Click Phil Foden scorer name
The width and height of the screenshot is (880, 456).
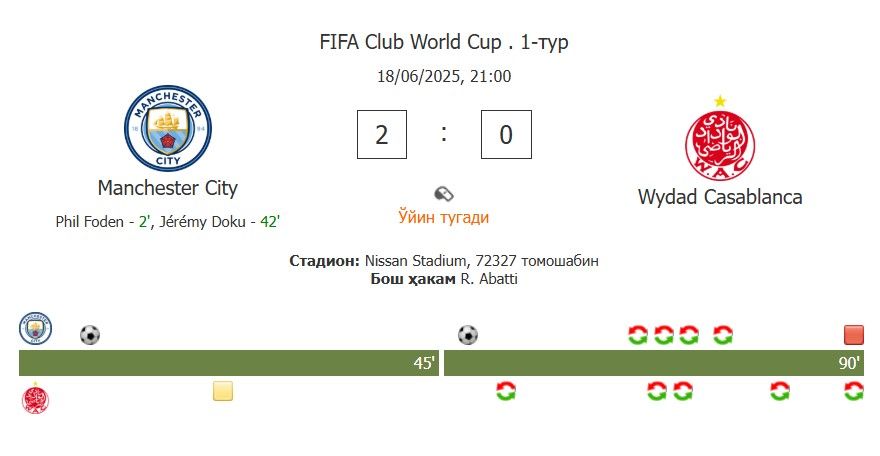click(x=89, y=222)
